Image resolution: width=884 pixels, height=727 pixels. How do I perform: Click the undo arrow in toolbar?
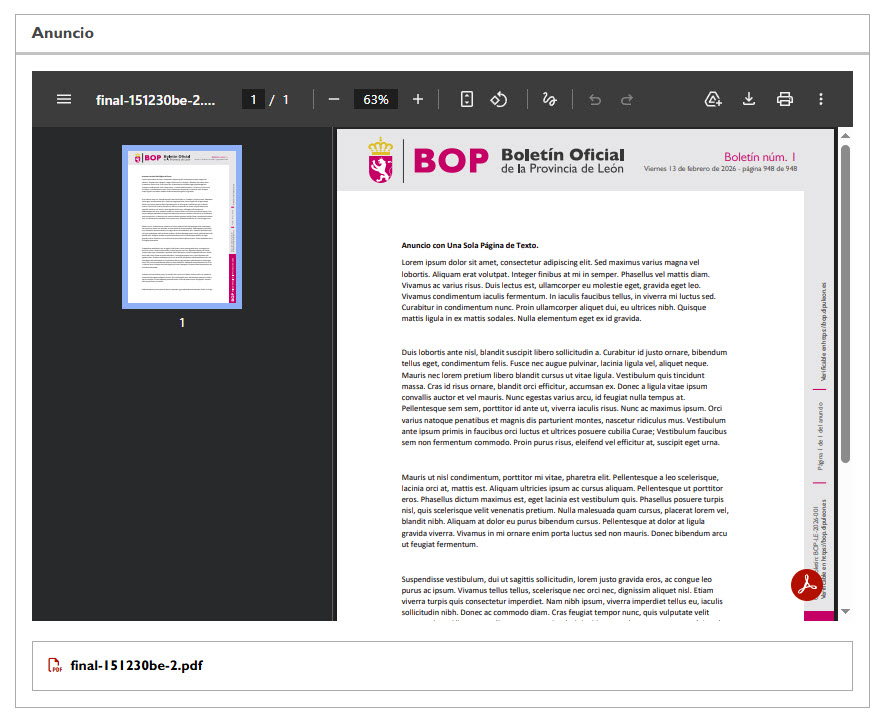click(595, 99)
